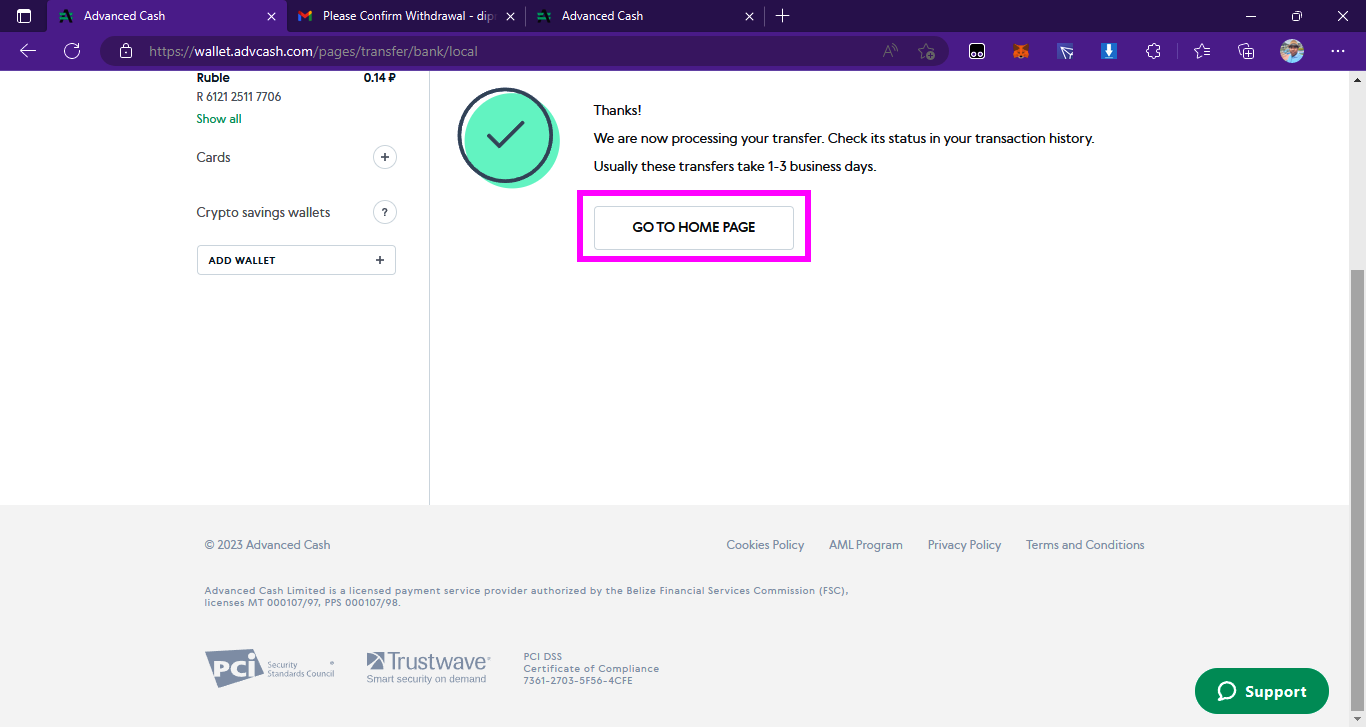The height and width of the screenshot is (727, 1366).
Task: Open the Cookies Policy link
Action: (x=765, y=545)
